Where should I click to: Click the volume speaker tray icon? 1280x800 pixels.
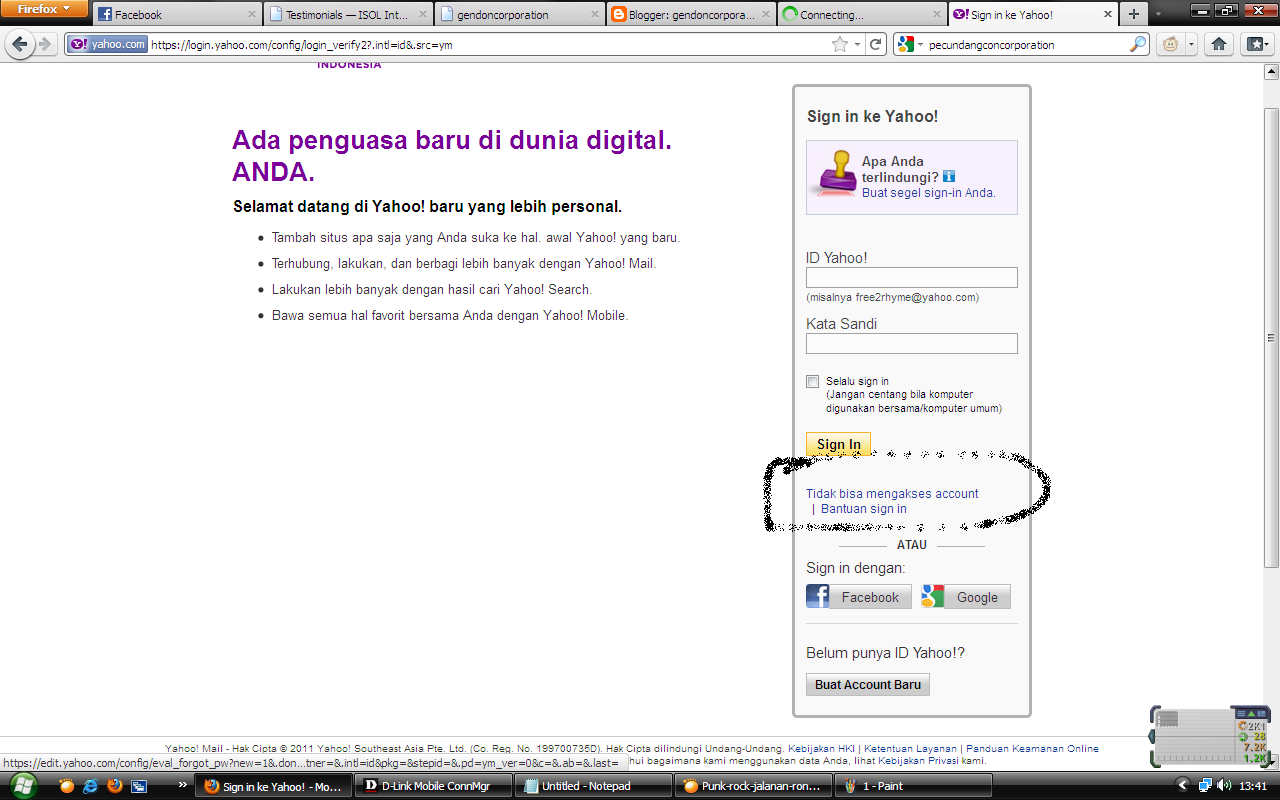click(1224, 786)
